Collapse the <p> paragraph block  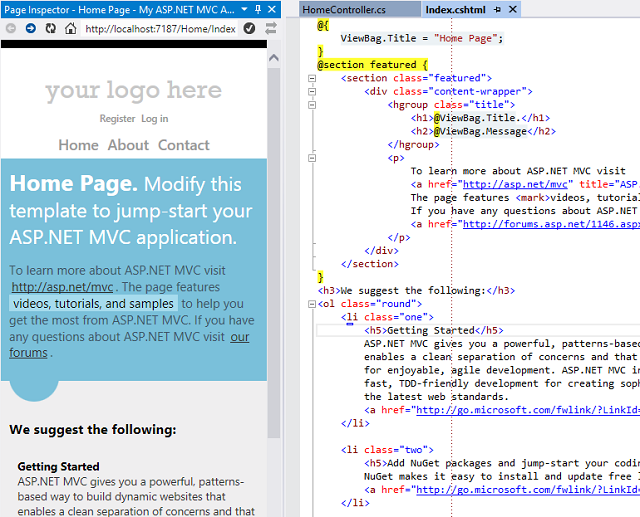312,158
